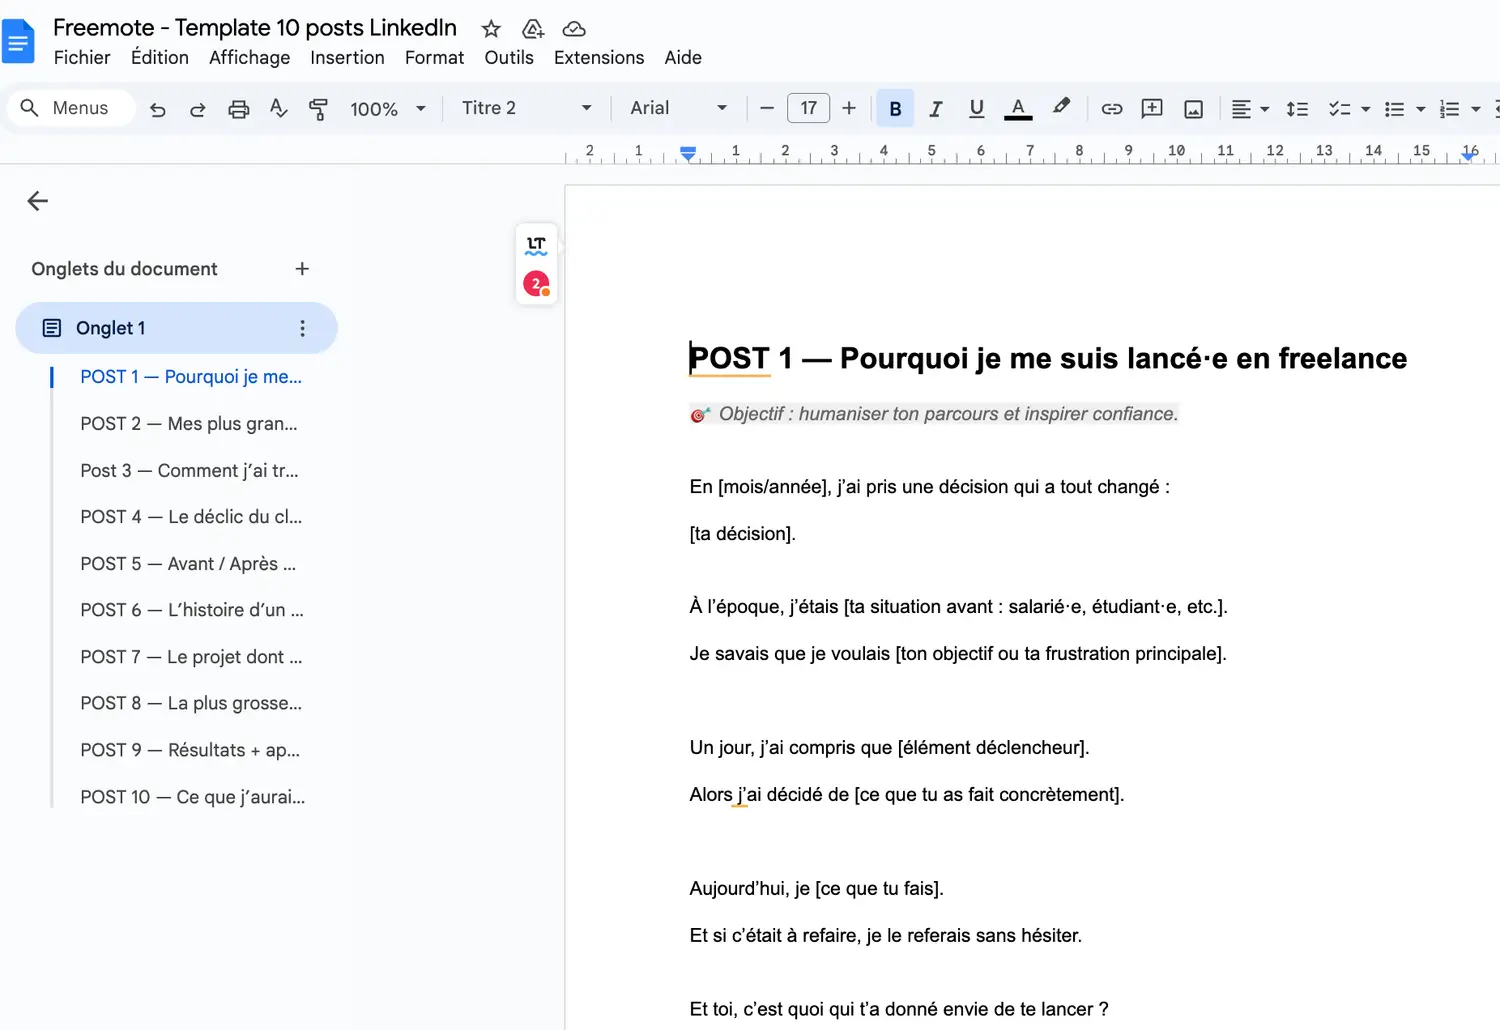The height and width of the screenshot is (1030, 1500).
Task: Insert a link using the link icon
Action: tap(1111, 109)
